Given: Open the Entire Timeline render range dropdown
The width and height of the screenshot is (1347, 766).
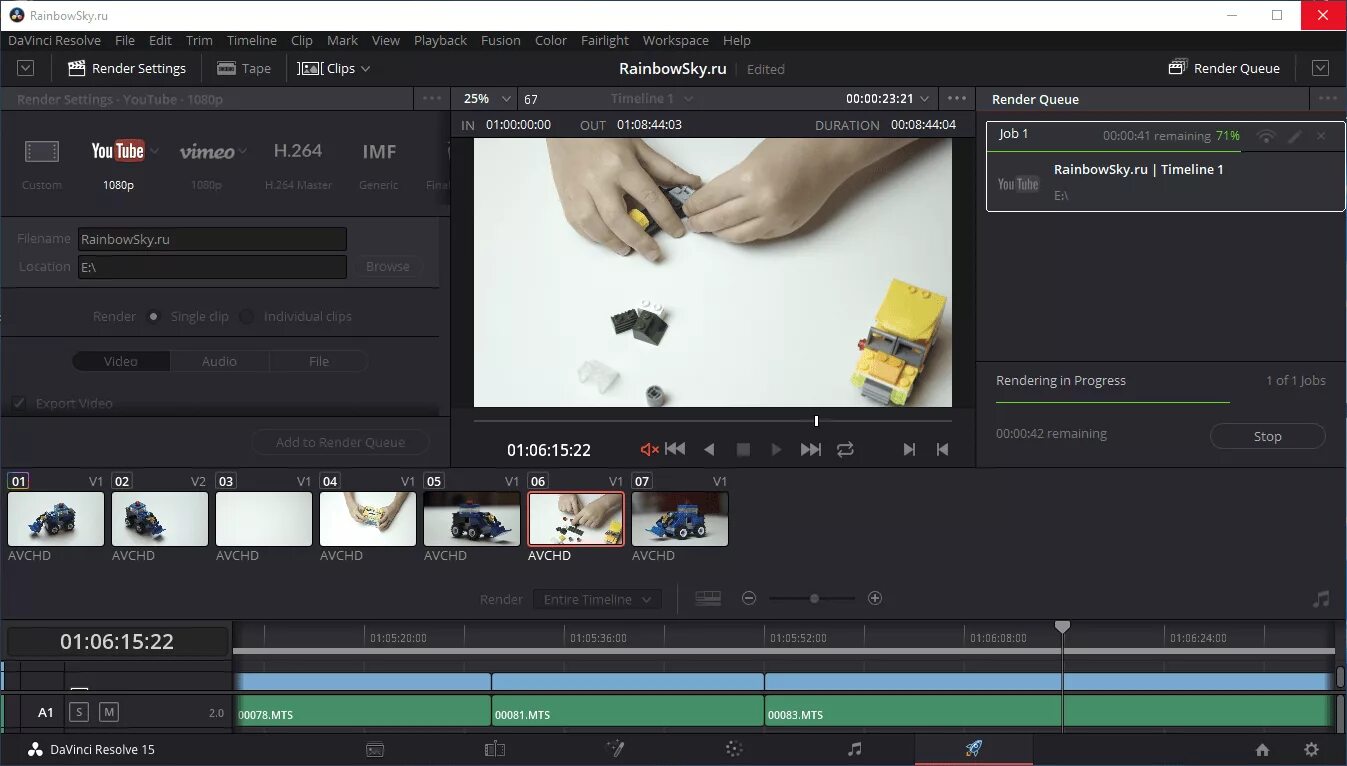Looking at the screenshot, I should pos(596,599).
